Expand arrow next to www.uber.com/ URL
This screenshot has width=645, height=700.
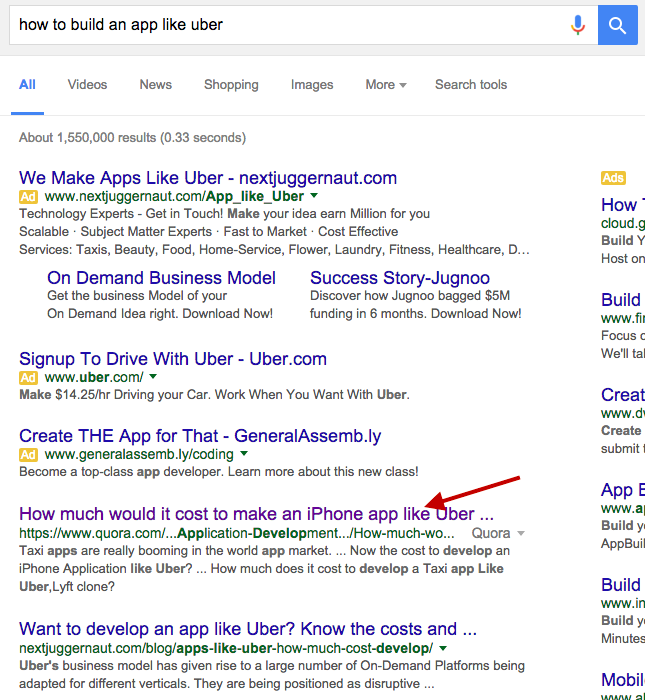pos(153,377)
